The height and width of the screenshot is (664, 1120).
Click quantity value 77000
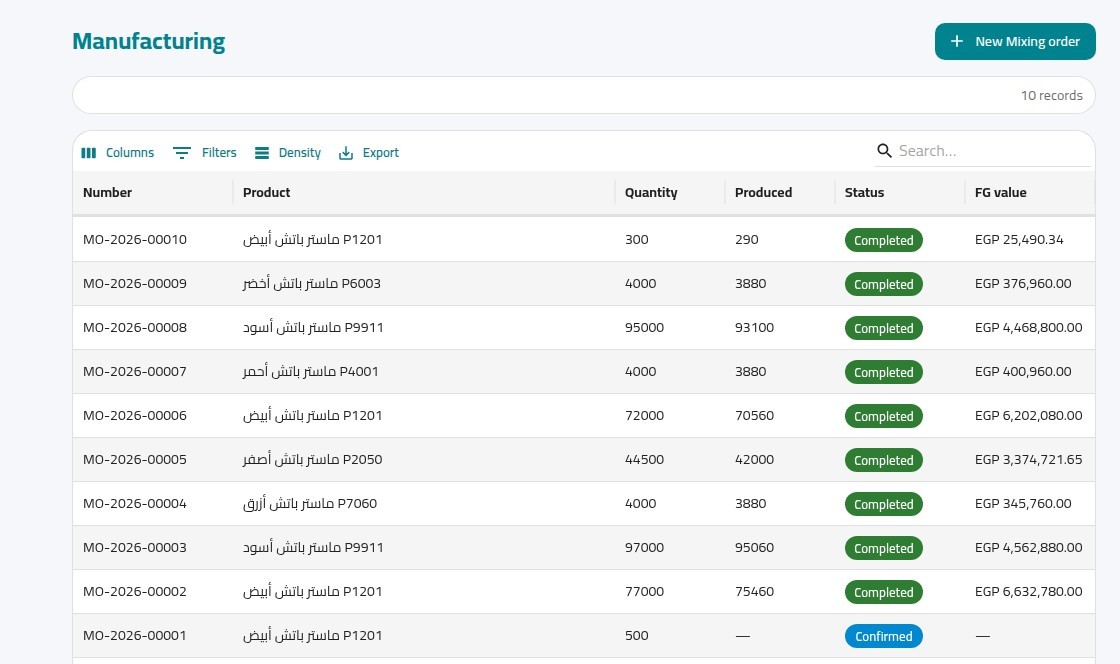pyautogui.click(x=644, y=592)
